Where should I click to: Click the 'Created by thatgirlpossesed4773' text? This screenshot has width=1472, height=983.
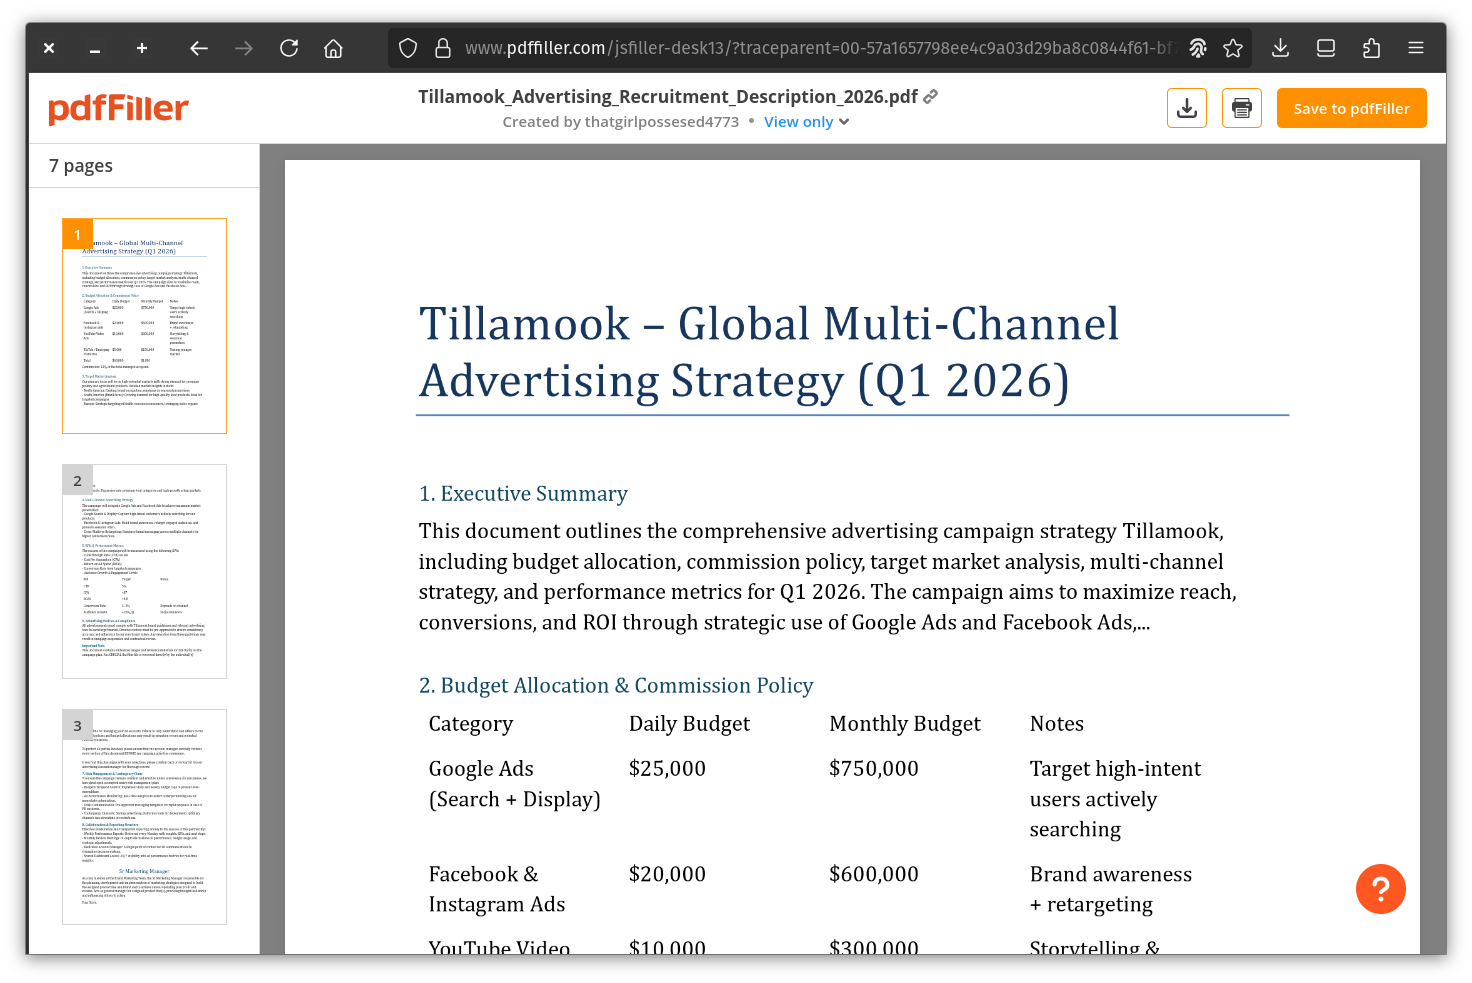click(x=621, y=122)
